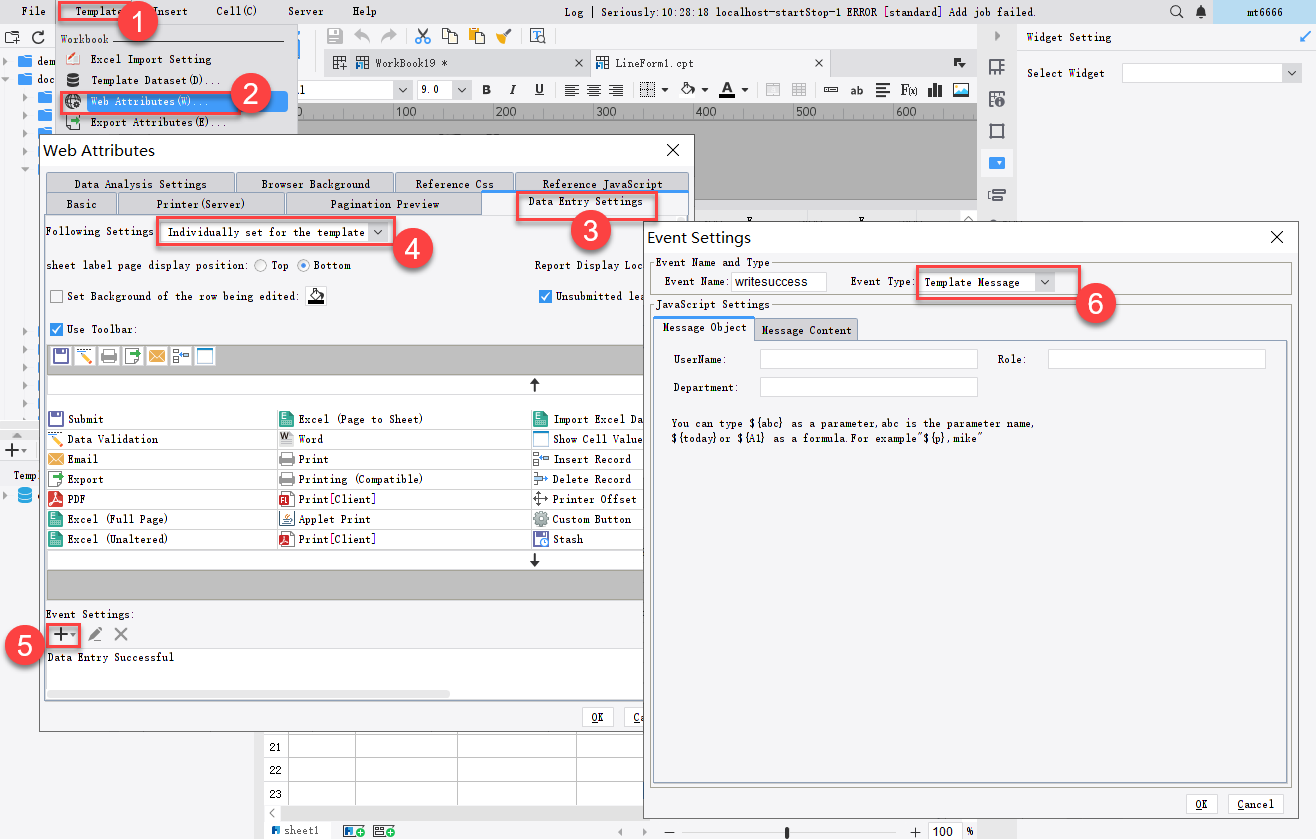Click the email envelope icon in toolbar preview row
This screenshot has height=839, width=1316.
tap(157, 356)
